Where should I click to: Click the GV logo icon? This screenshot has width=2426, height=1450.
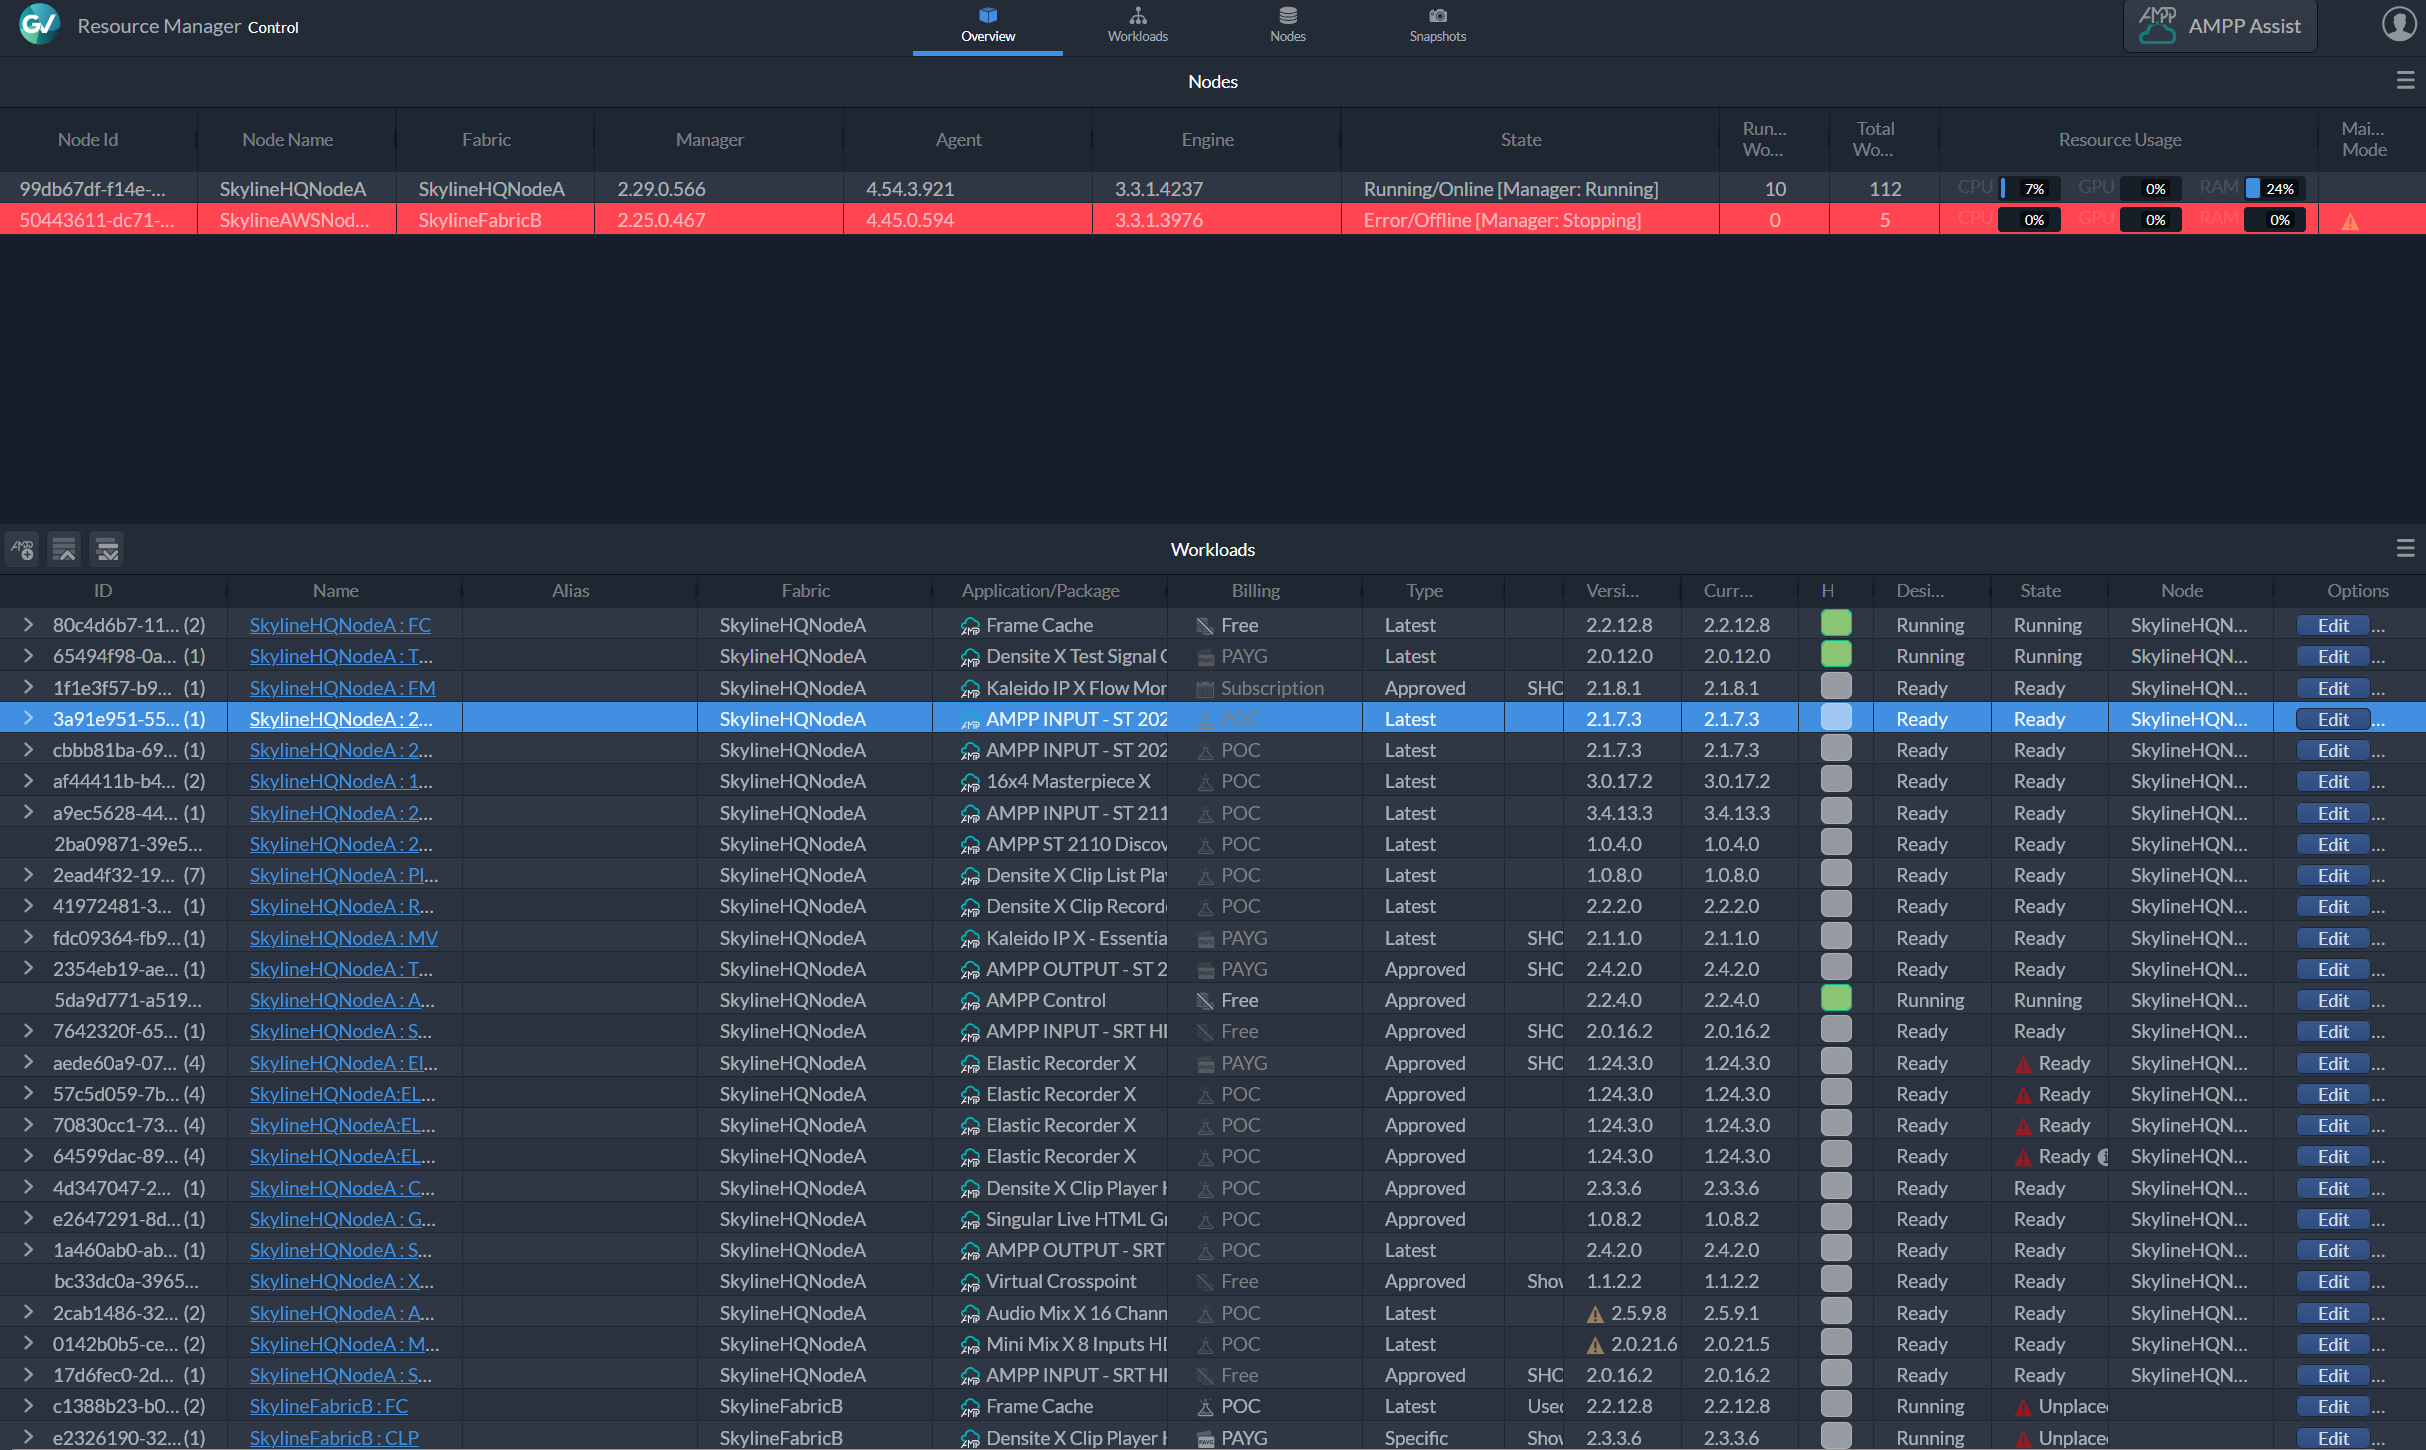coord(40,24)
